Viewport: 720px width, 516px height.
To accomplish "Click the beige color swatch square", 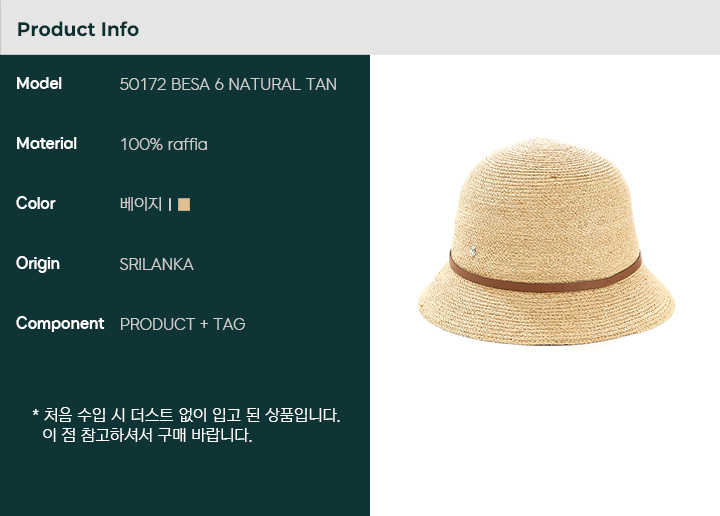I will click(x=184, y=204).
